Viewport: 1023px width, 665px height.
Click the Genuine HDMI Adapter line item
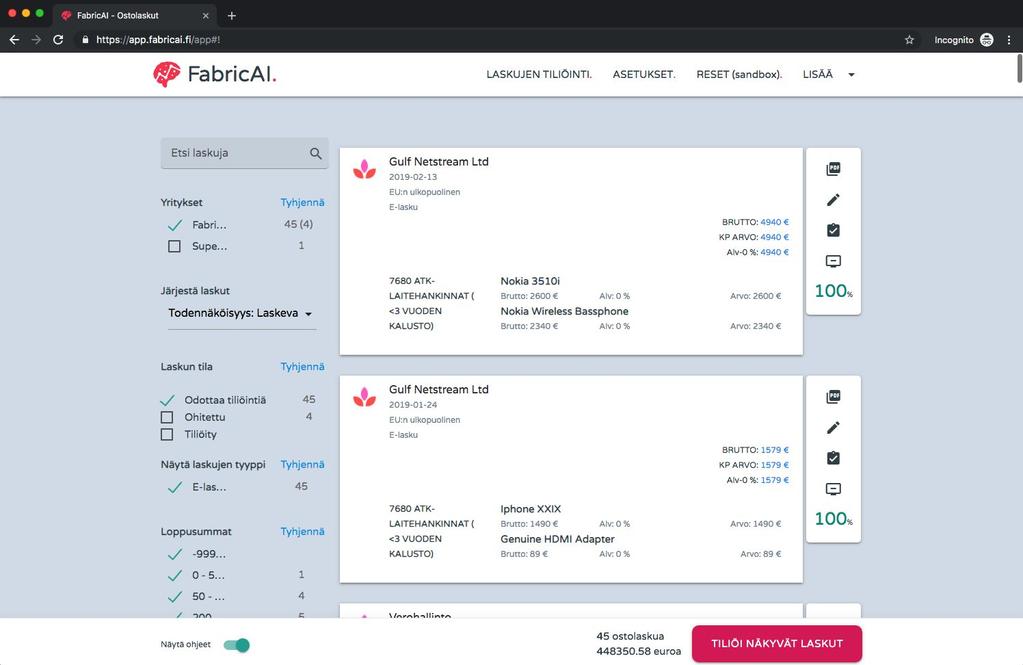click(557, 539)
